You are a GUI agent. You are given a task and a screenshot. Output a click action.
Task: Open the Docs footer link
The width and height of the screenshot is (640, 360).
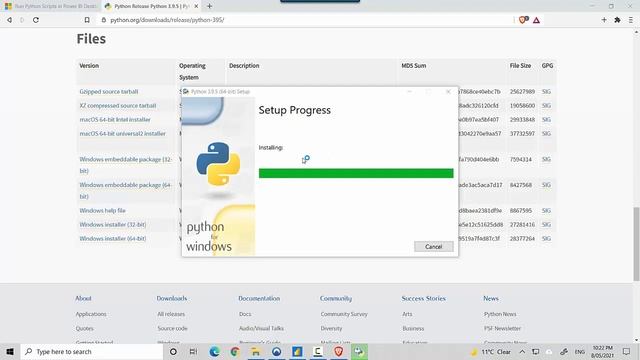coord(245,314)
